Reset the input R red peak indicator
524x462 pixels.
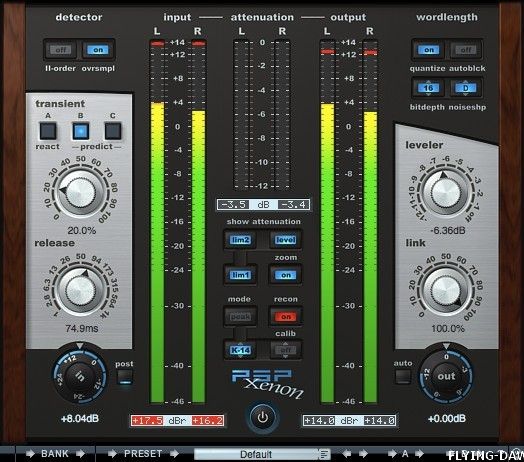click(199, 43)
